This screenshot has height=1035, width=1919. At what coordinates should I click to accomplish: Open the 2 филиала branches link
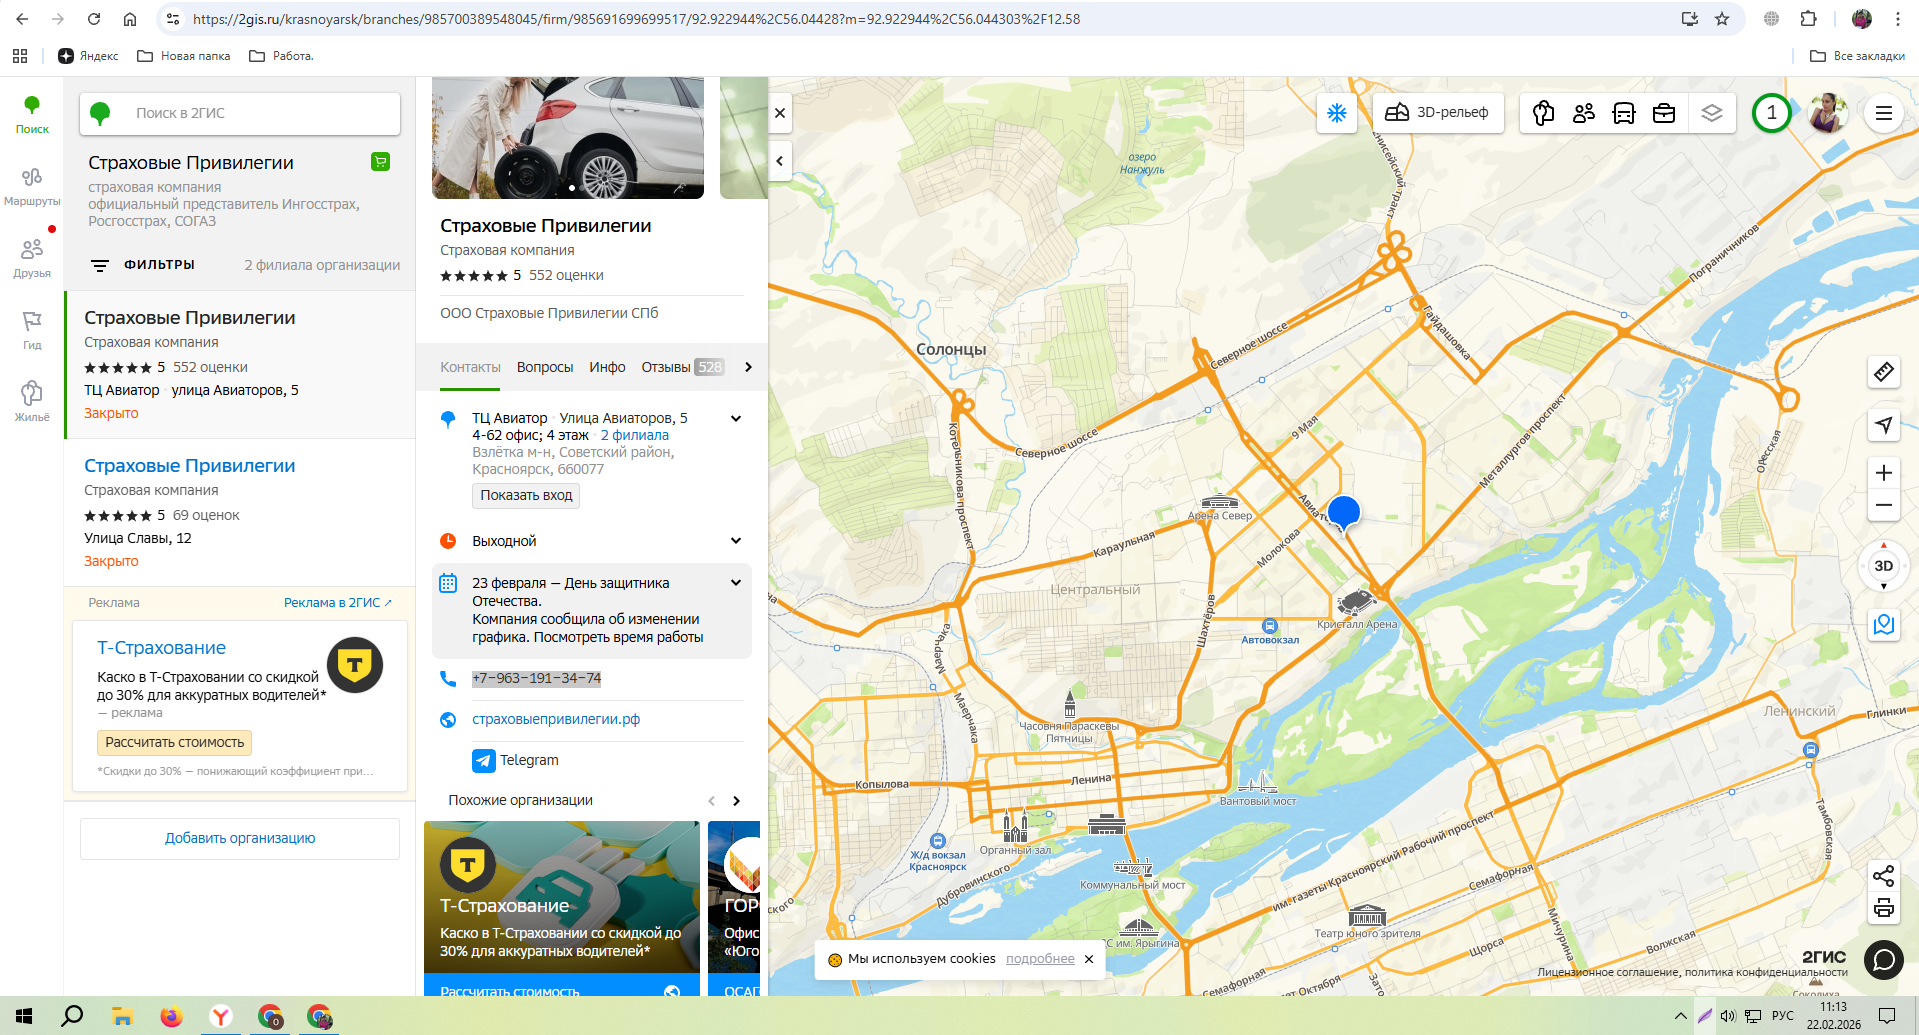click(635, 435)
